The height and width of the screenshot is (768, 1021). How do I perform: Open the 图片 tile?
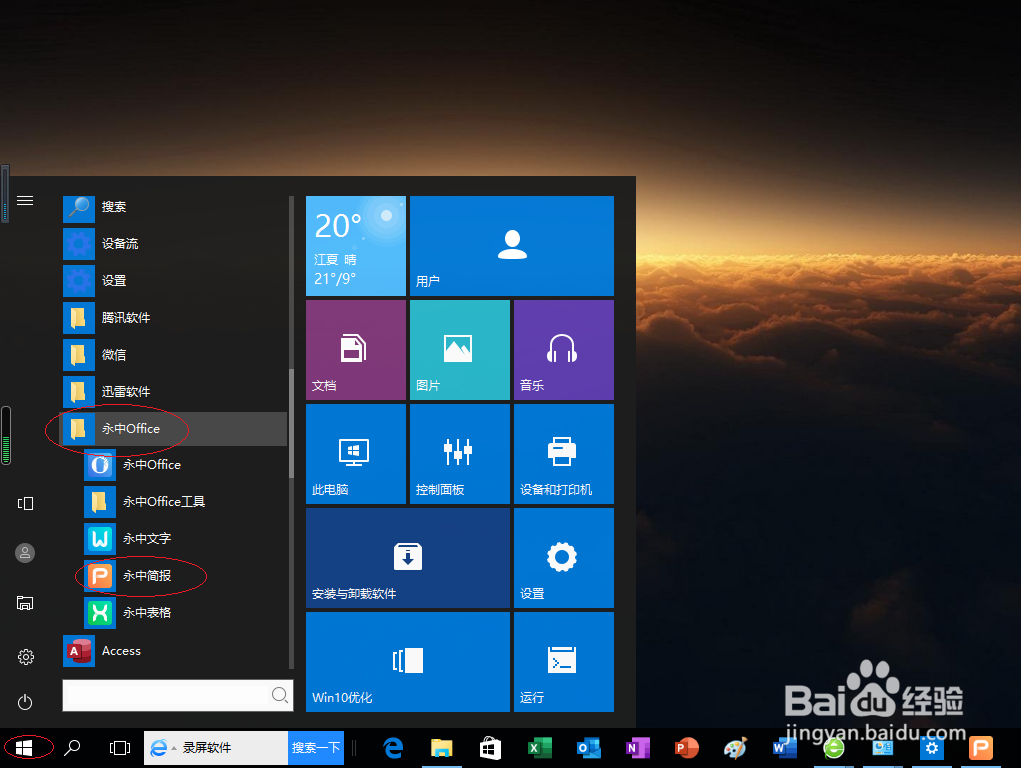[x=460, y=350]
